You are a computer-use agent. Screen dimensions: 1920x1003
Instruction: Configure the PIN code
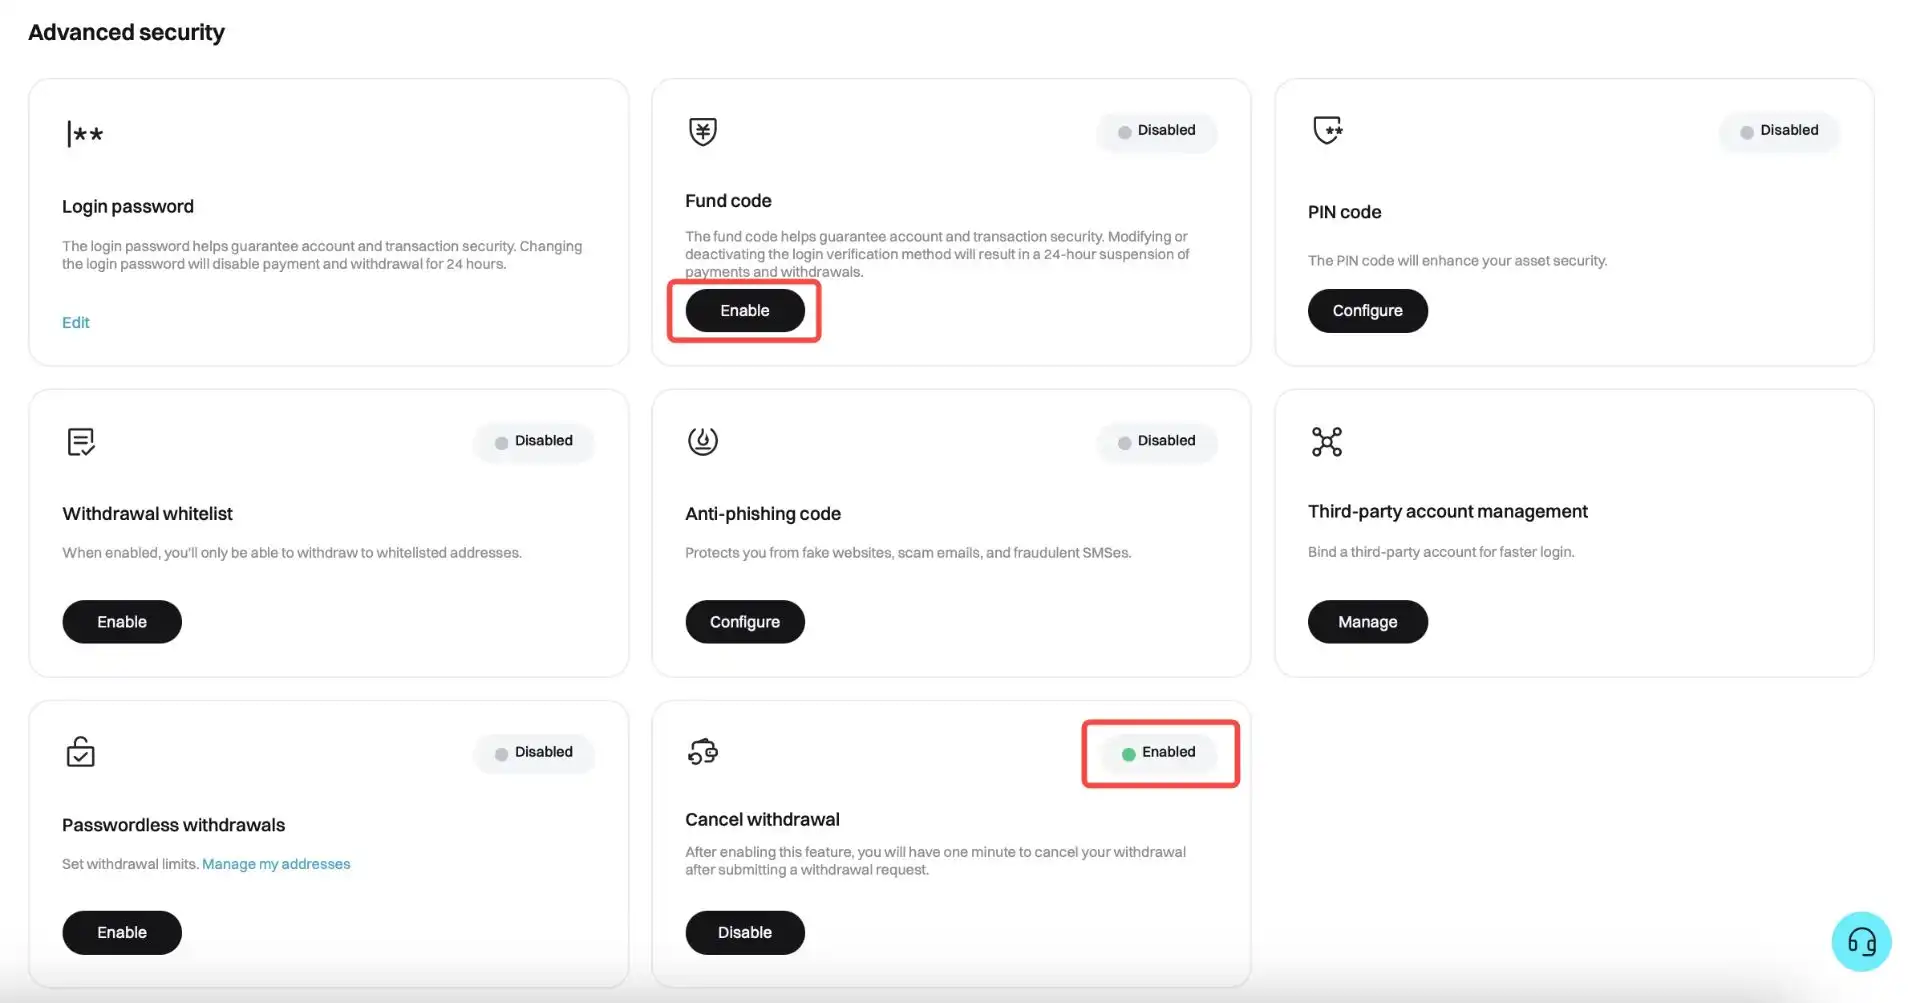pos(1367,311)
